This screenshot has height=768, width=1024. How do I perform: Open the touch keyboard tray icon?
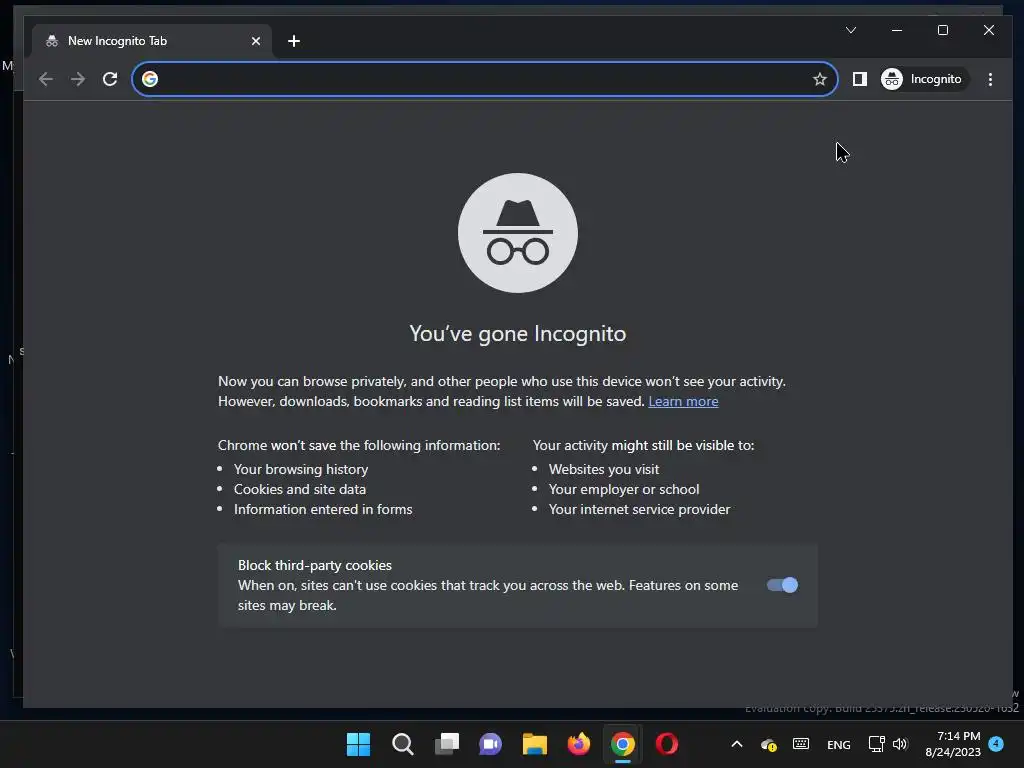pyautogui.click(x=801, y=744)
